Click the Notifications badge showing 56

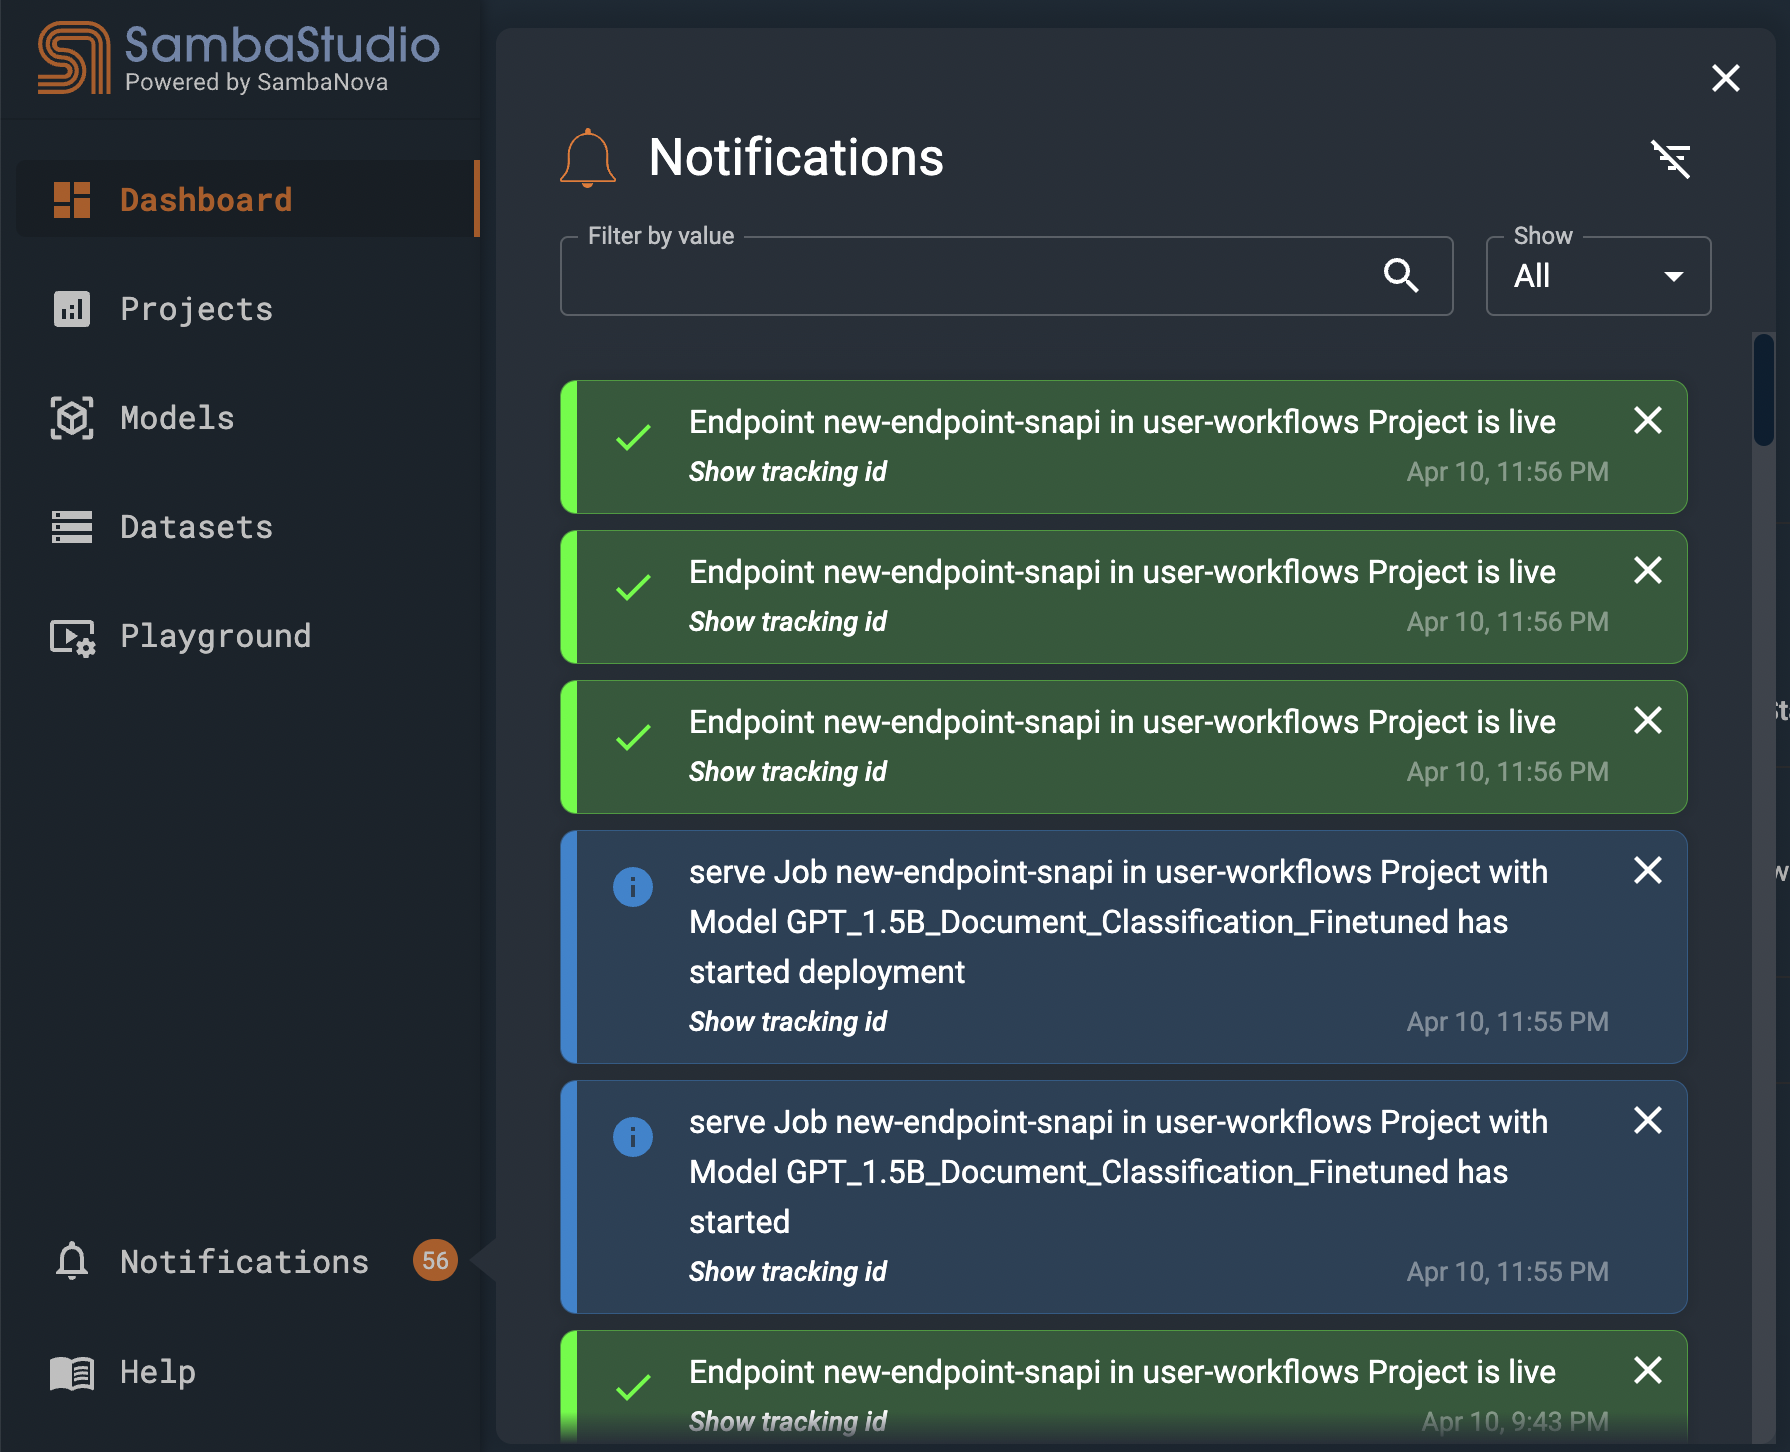[x=435, y=1261]
